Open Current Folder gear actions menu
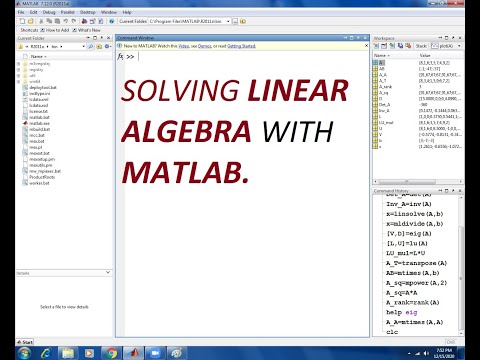Image resolution: width=480 pixels, height=360 pixels. point(108,47)
